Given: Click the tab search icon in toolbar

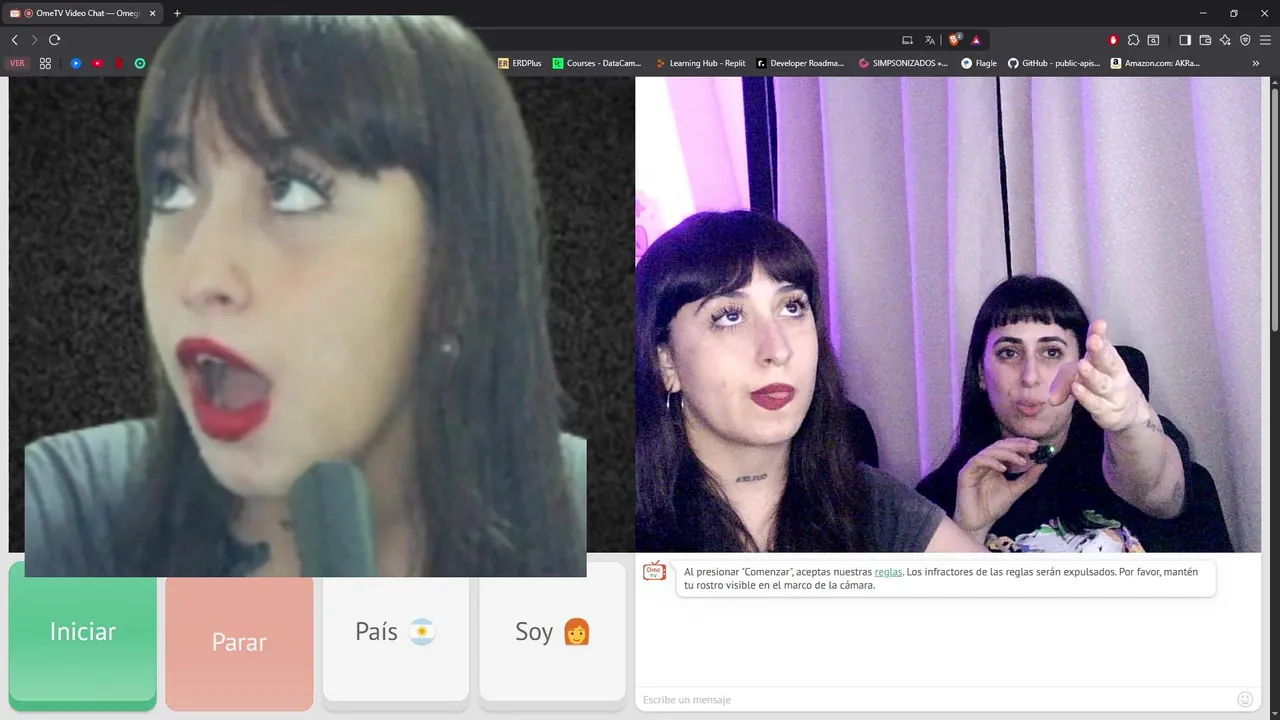Looking at the screenshot, I should click(1153, 40).
